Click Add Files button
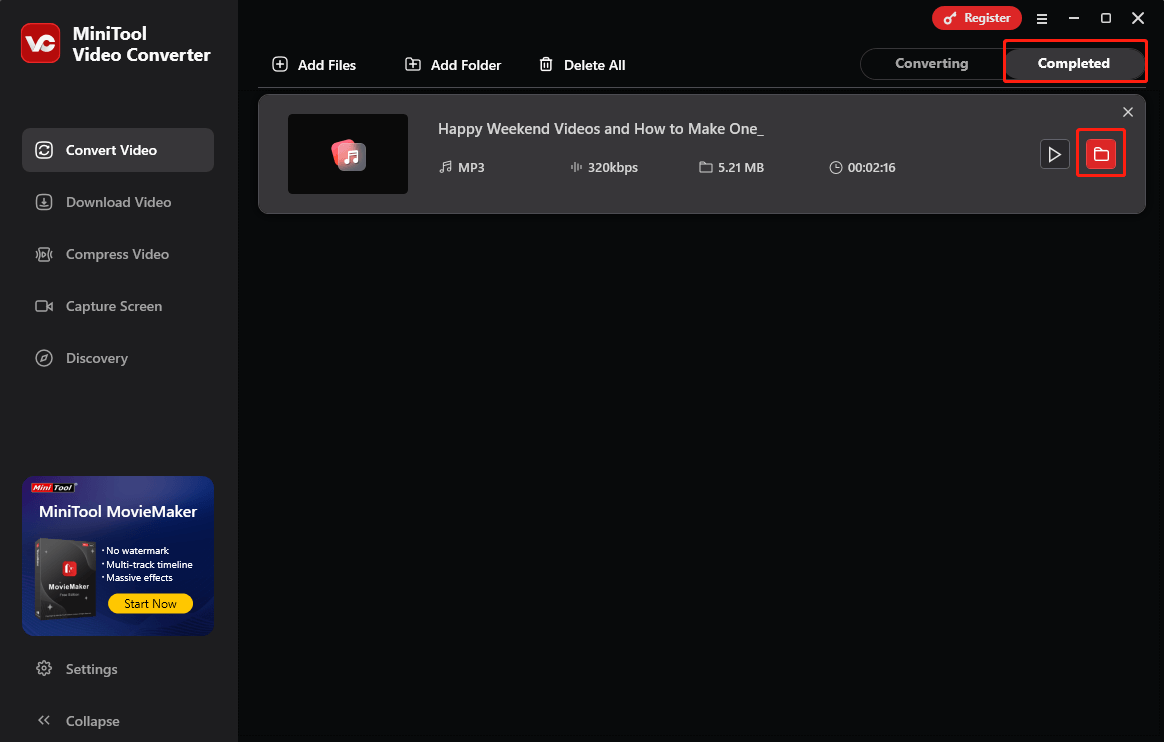Viewport: 1164px width, 742px height. click(314, 65)
